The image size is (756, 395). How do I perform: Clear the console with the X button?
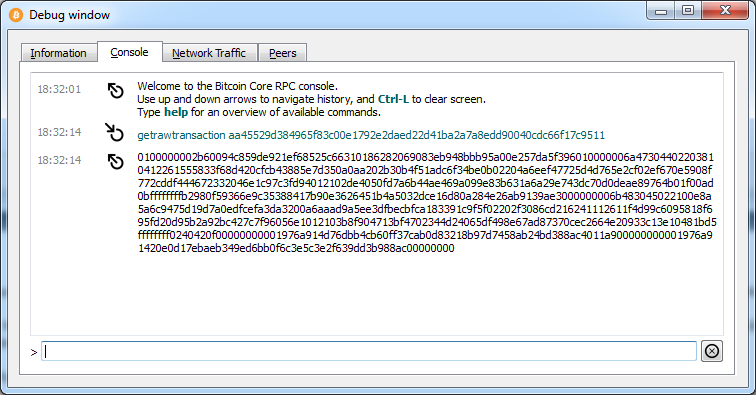pos(712,351)
